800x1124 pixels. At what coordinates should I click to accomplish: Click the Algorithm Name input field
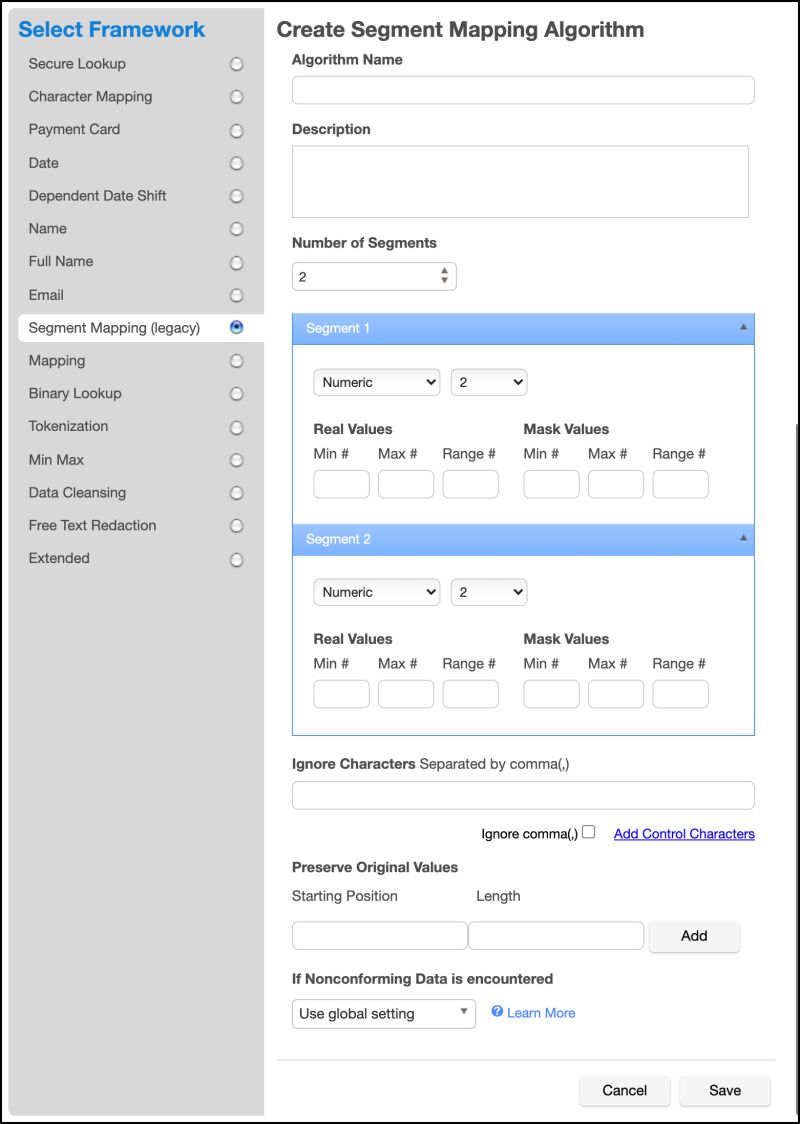tap(522, 90)
